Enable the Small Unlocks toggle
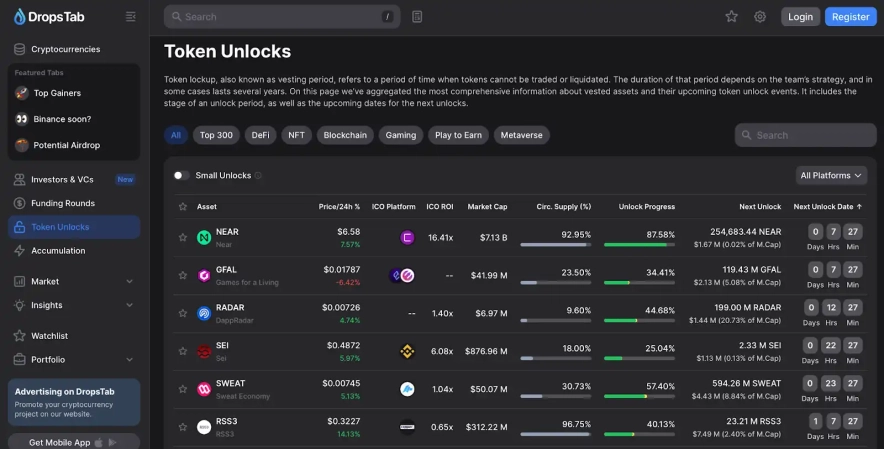884x449 pixels. [x=181, y=175]
